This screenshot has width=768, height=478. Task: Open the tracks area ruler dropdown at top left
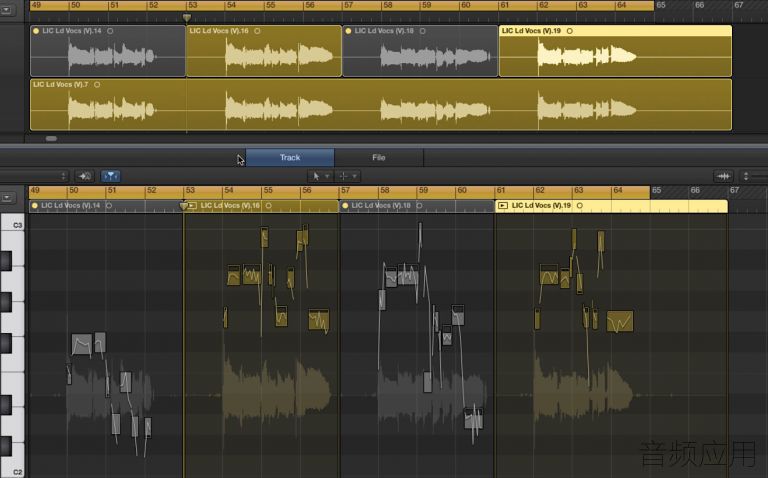[x=6, y=9]
